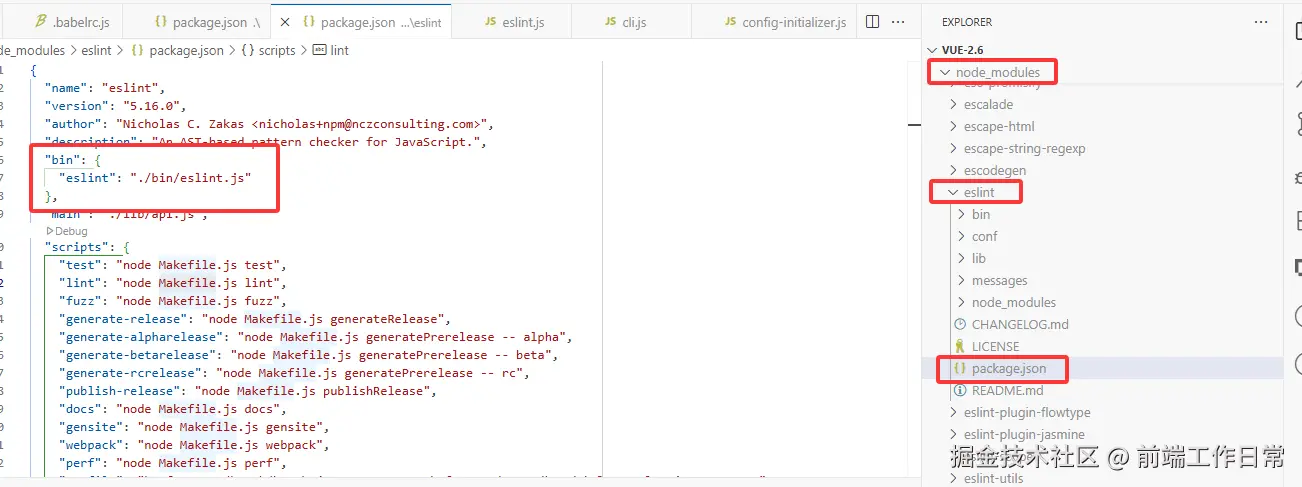The height and width of the screenshot is (487, 1302).
Task: Open the config-initializer.js tab
Action: tap(793, 21)
